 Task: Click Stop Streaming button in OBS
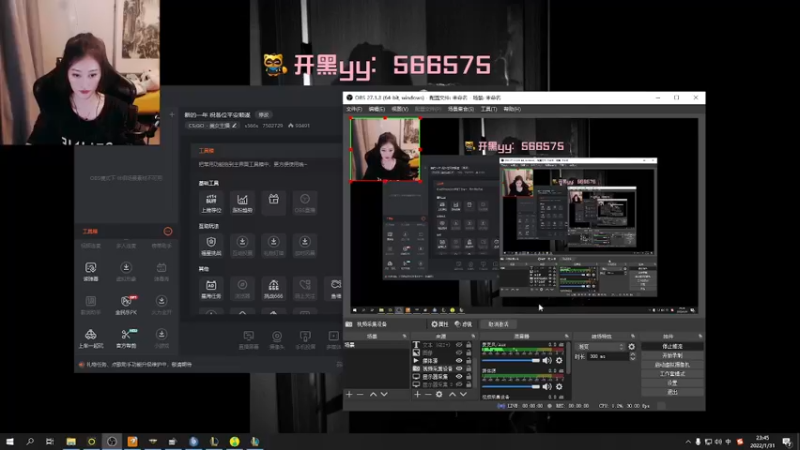(672, 346)
